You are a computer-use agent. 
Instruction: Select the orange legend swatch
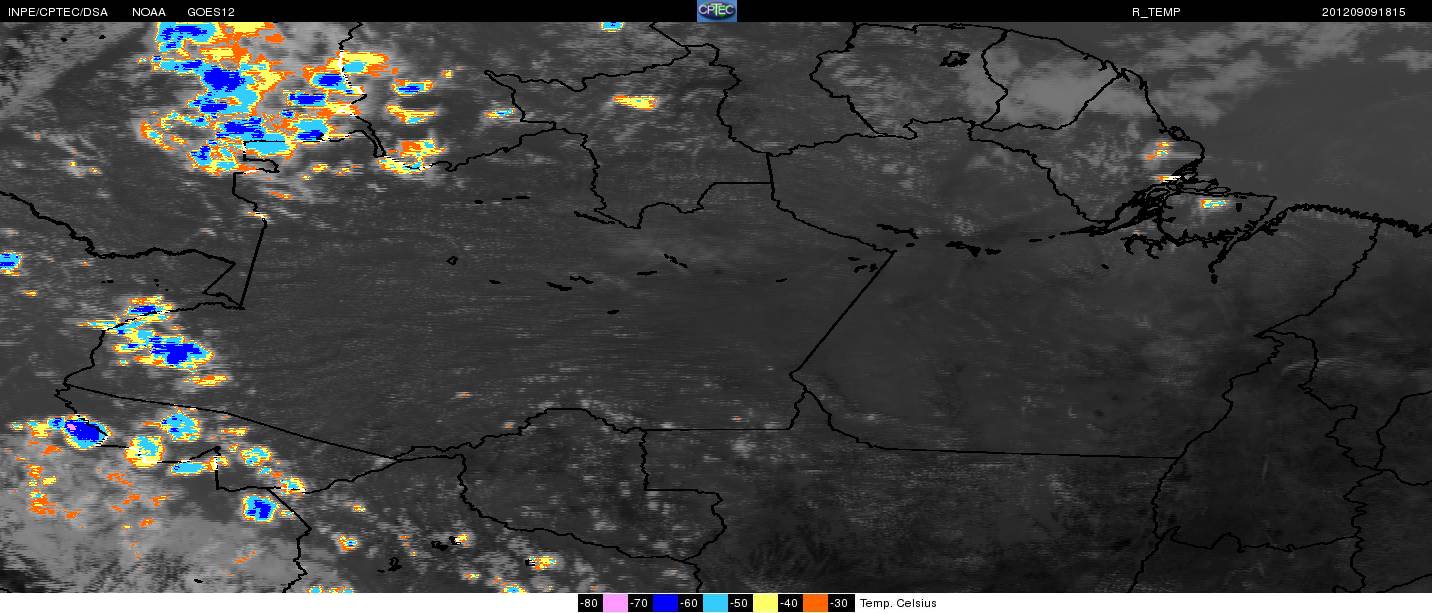point(816,603)
